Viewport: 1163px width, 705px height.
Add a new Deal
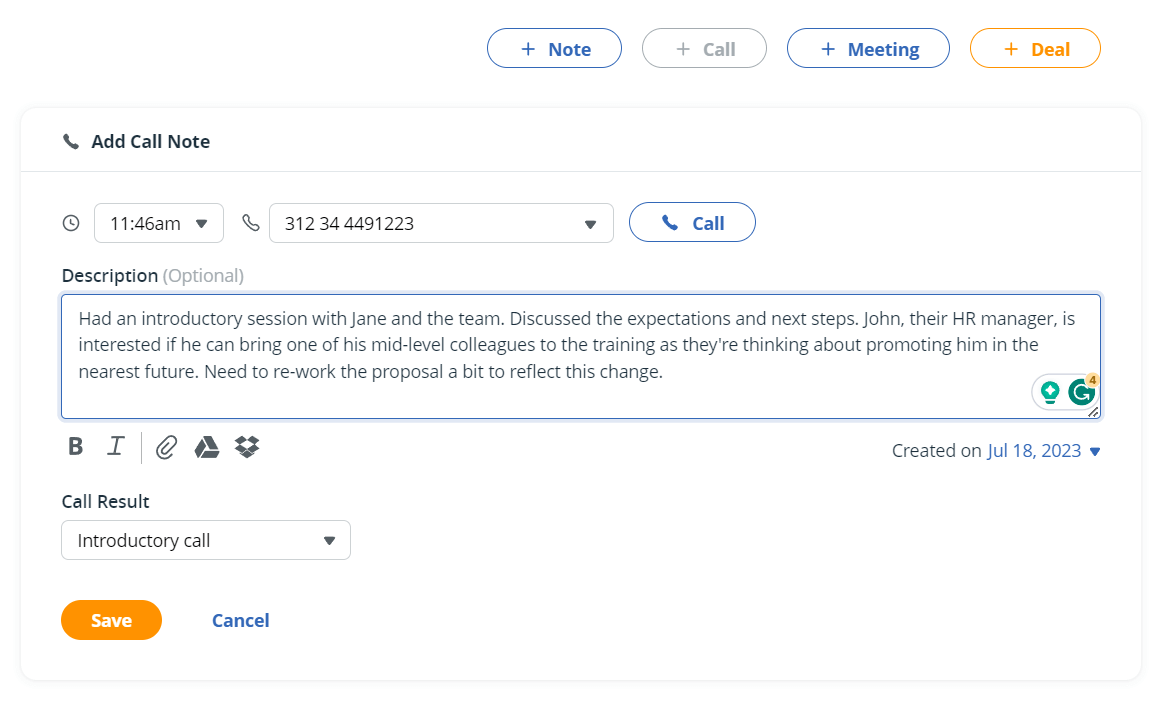(x=1035, y=47)
